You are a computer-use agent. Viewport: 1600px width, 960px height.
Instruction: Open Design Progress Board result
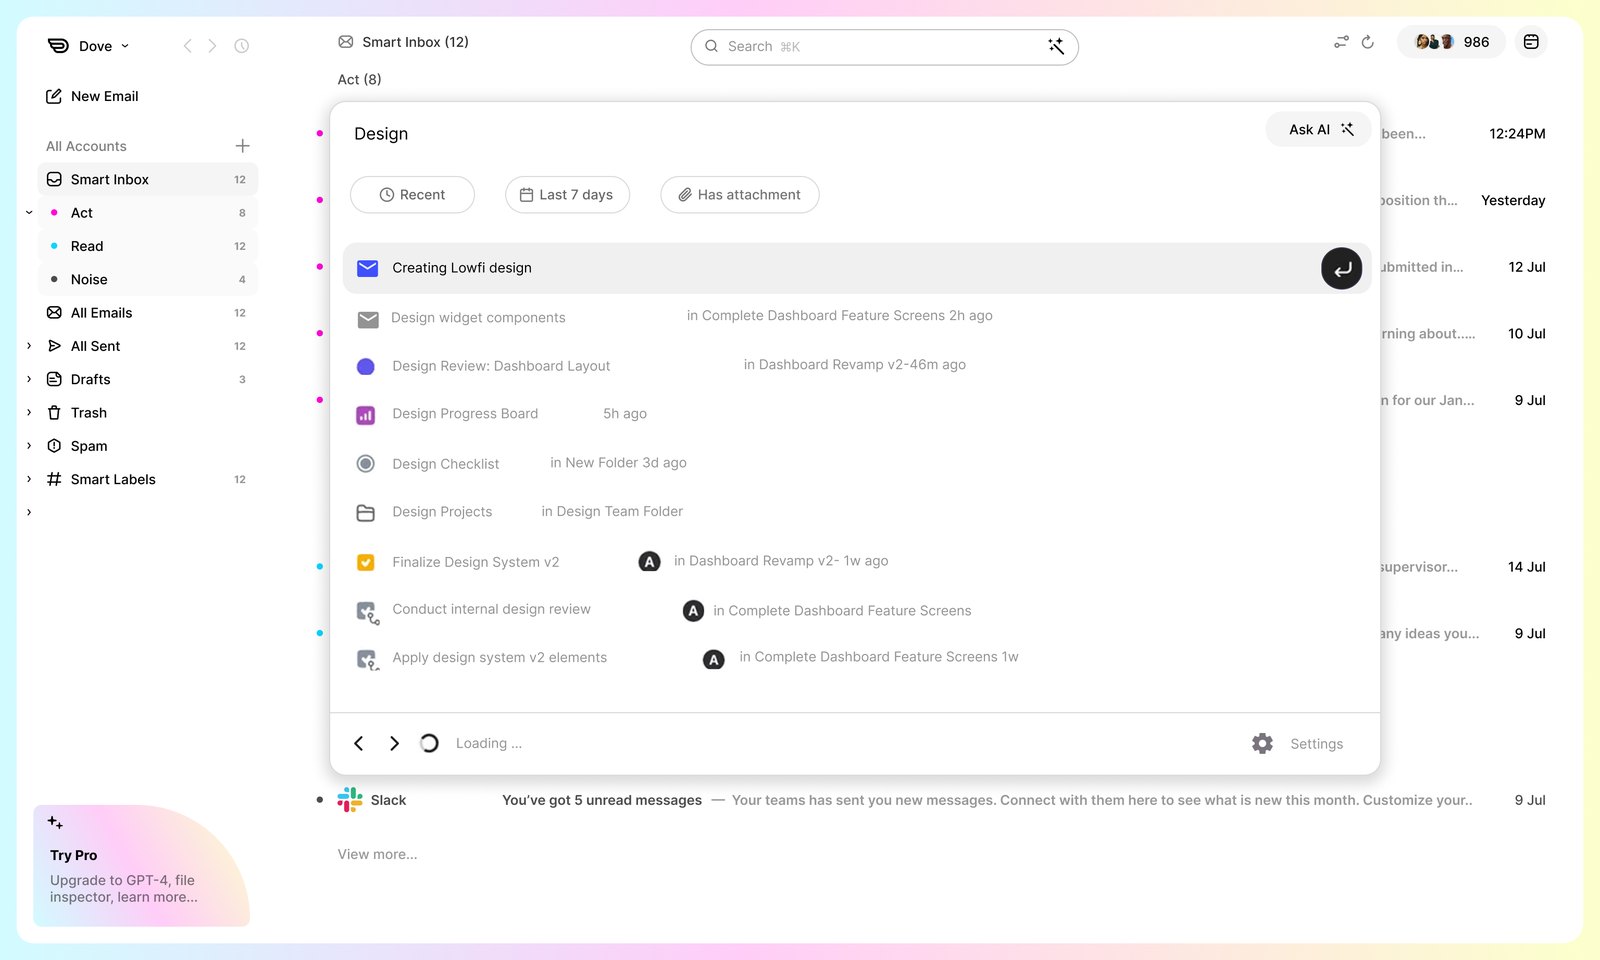pyautogui.click(x=465, y=414)
